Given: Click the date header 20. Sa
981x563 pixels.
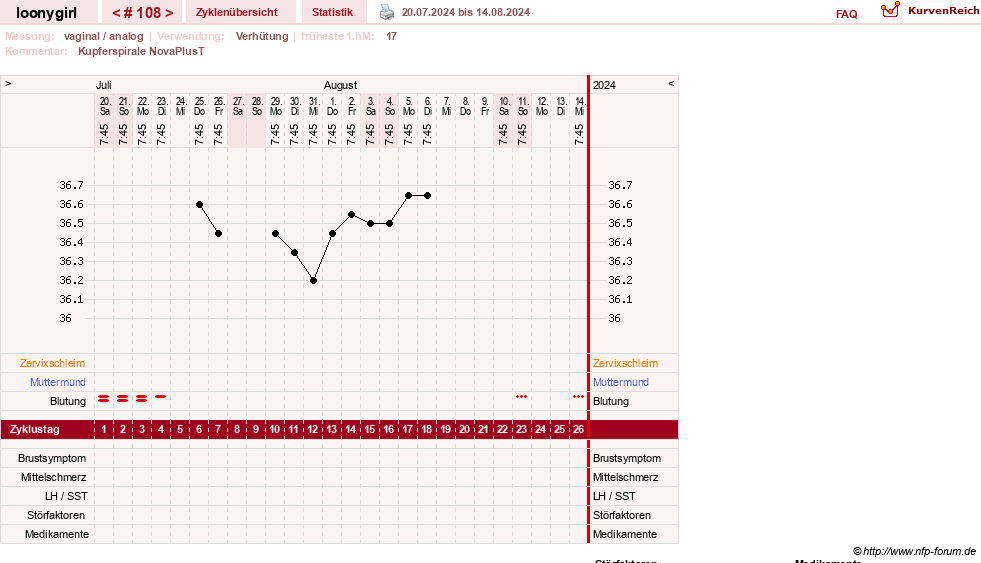Looking at the screenshot, I should point(105,106).
